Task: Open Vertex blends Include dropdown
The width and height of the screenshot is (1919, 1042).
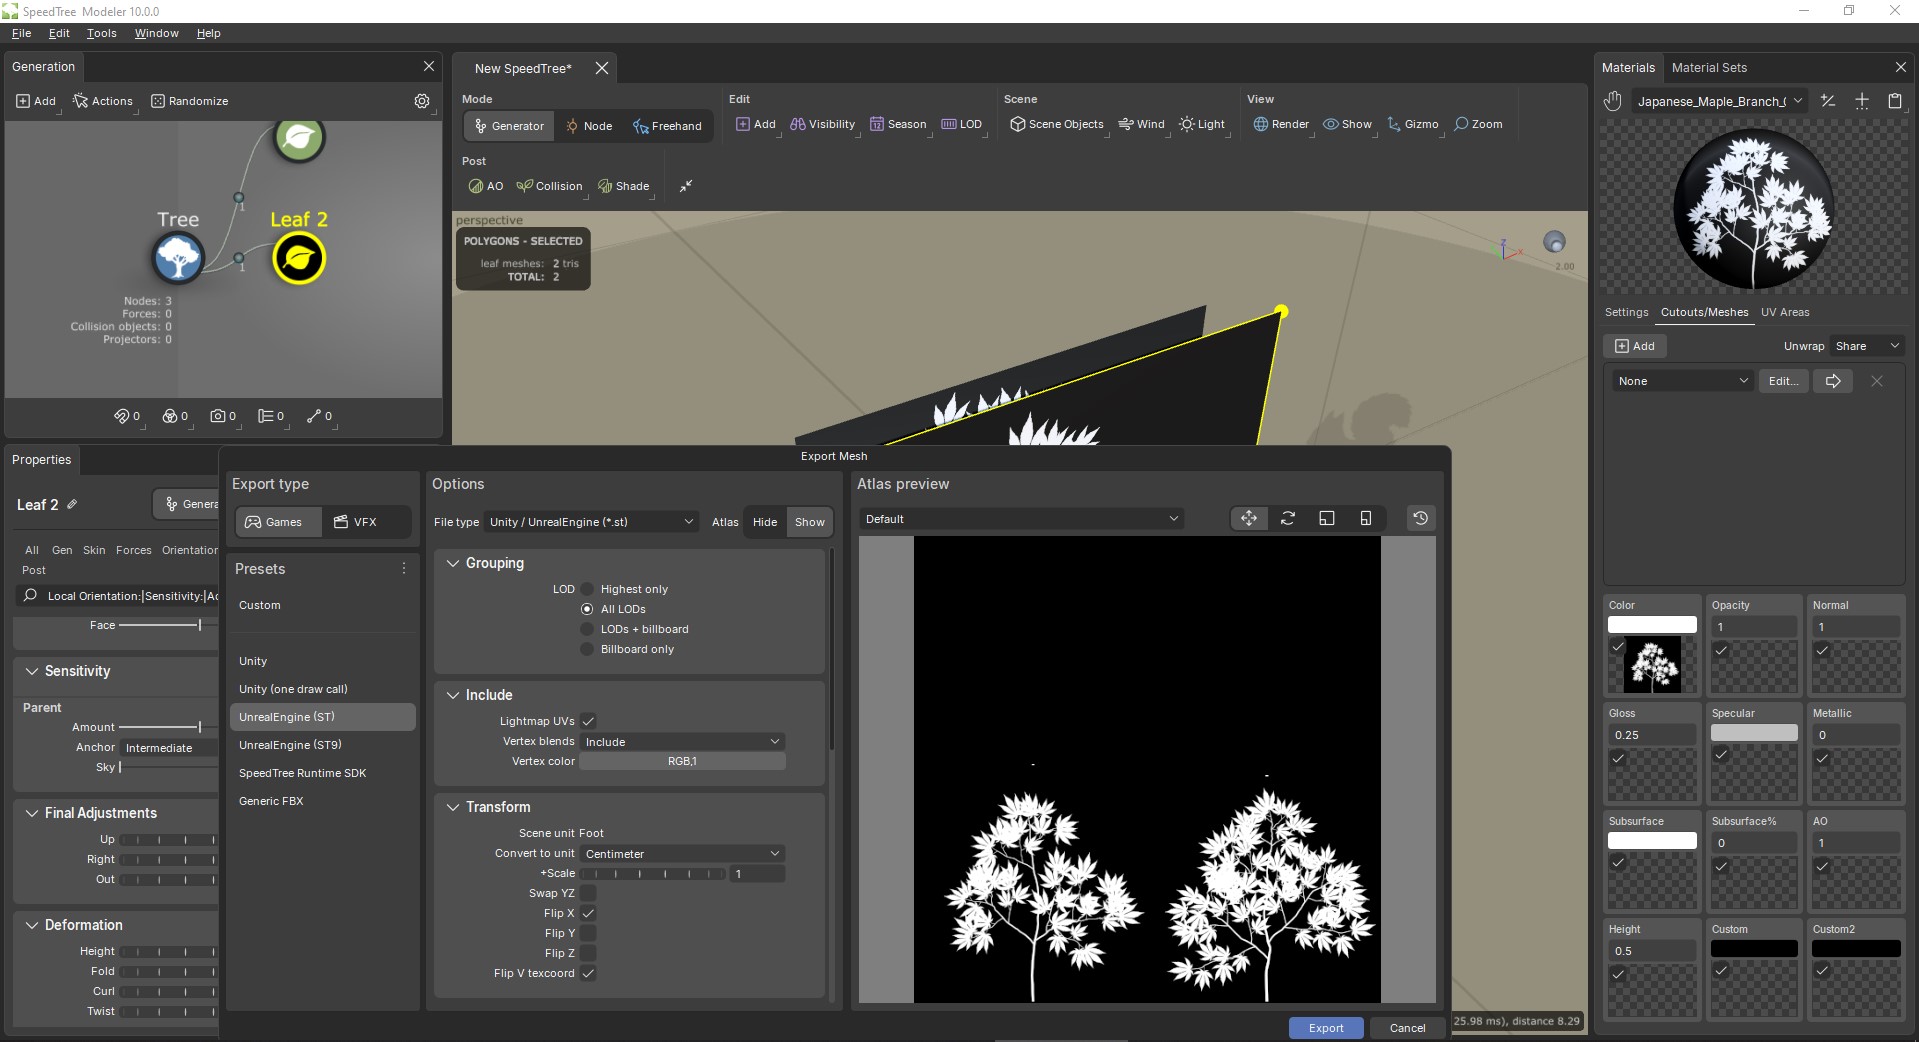Action: (x=682, y=742)
